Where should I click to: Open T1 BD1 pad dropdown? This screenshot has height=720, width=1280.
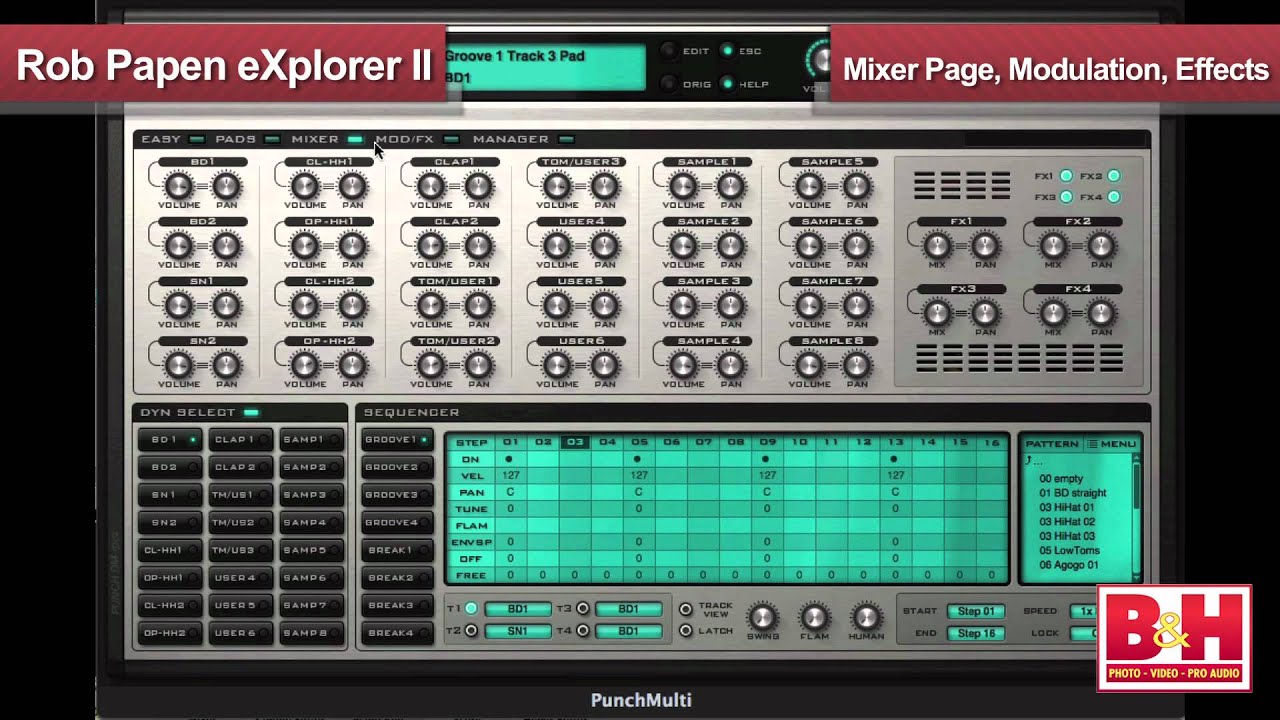(x=518, y=608)
